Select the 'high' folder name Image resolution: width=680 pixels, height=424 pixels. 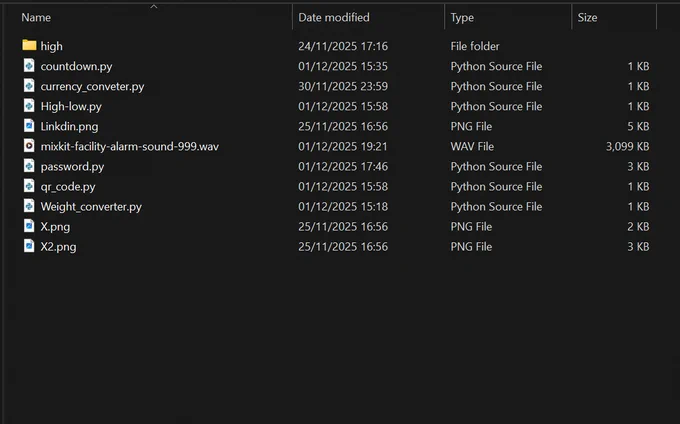(52, 46)
